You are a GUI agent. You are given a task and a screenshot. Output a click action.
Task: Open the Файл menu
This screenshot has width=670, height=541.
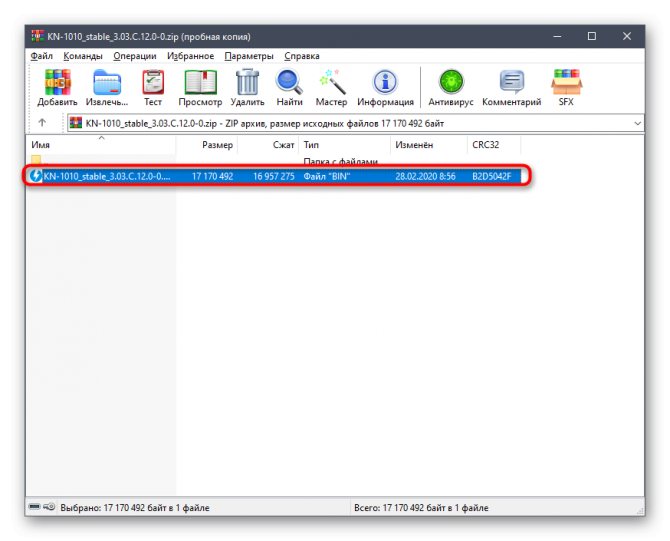41,56
